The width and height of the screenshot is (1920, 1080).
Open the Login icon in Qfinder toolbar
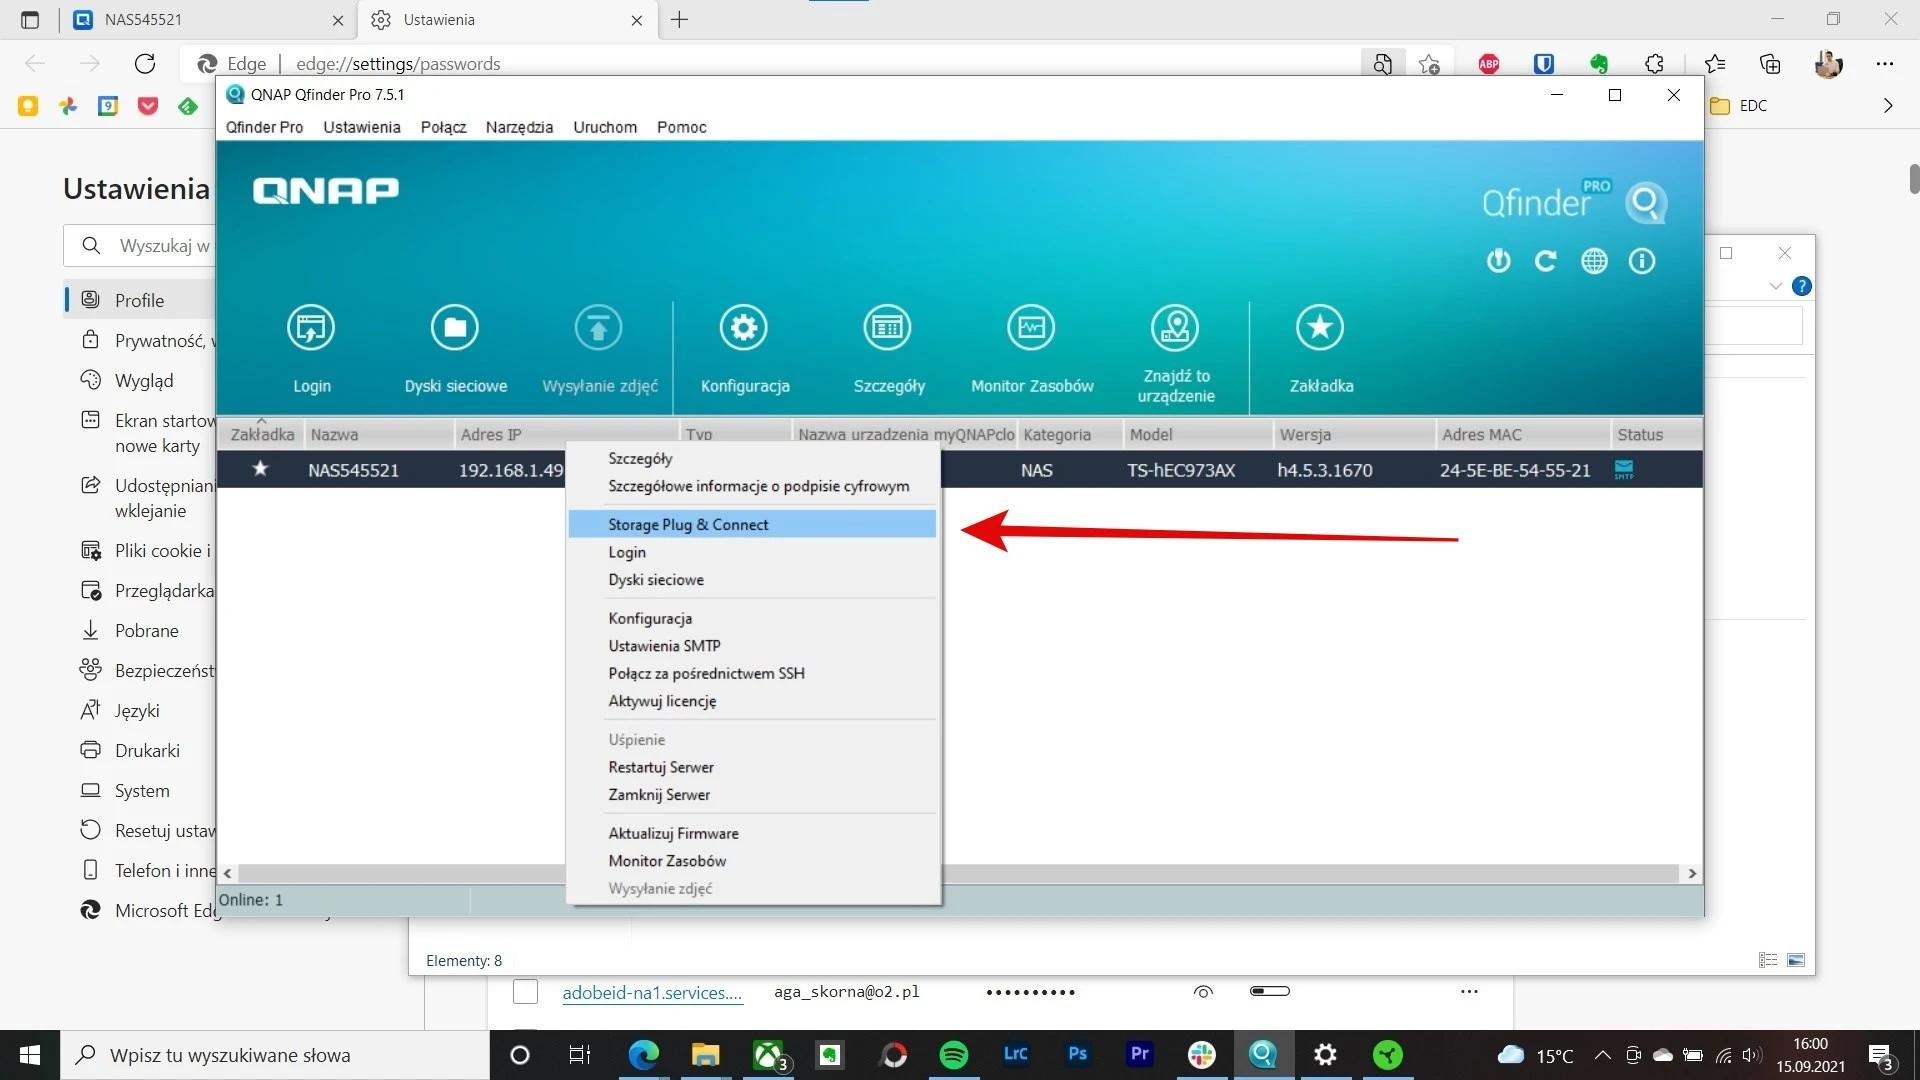pyautogui.click(x=311, y=328)
